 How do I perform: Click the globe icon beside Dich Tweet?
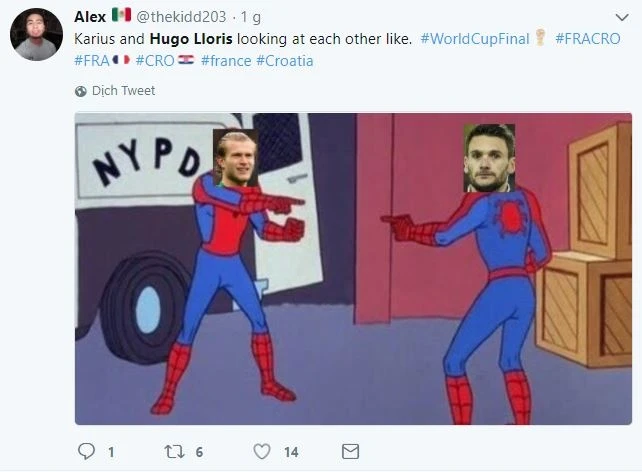81,91
